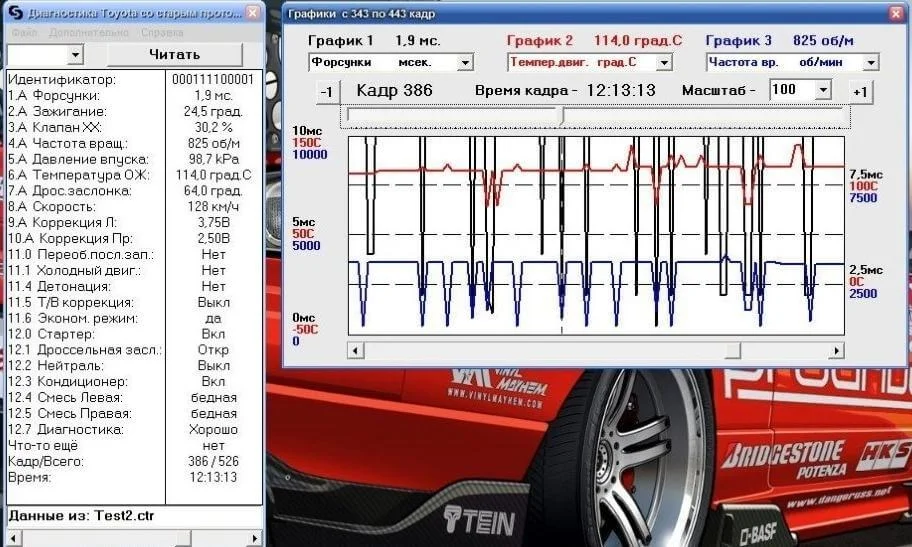Open the График 1 Форсунки dropdown

pyautogui.click(x=464, y=63)
